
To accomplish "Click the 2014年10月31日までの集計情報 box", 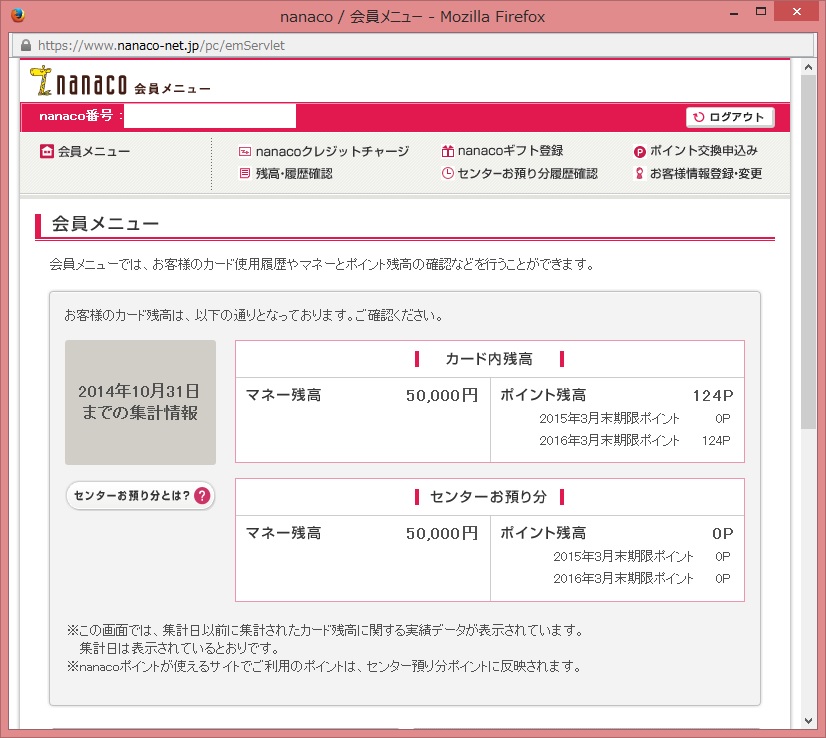I will [x=140, y=402].
